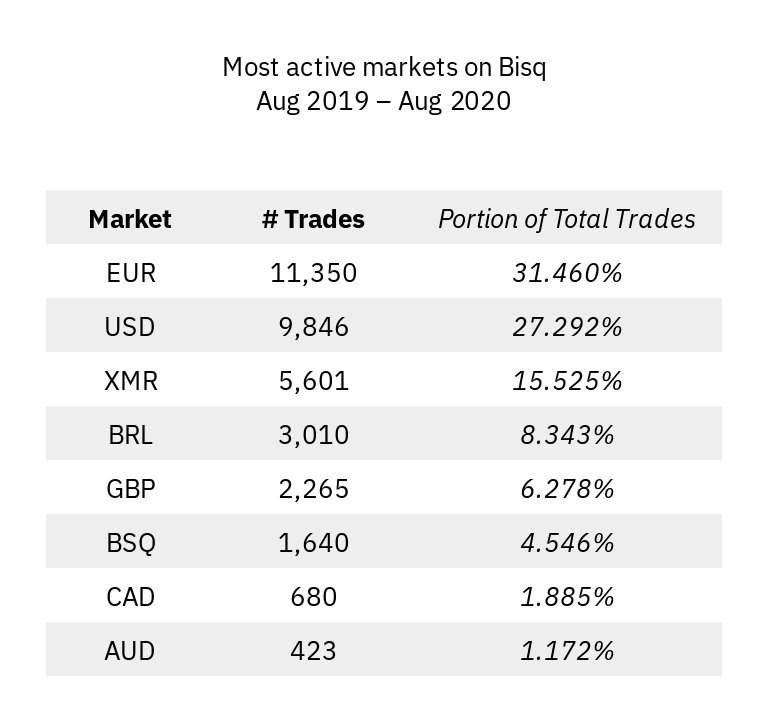Click the "Aug 2019 – Aug 2020" subtitle

click(384, 102)
